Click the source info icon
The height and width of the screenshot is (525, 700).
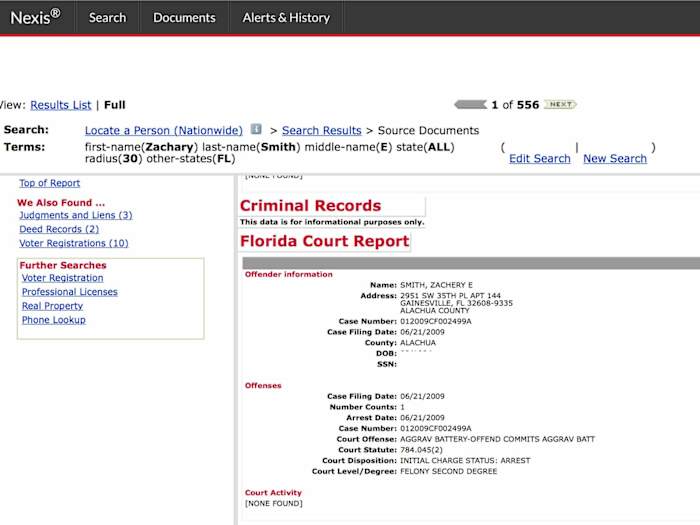pyautogui.click(x=256, y=129)
